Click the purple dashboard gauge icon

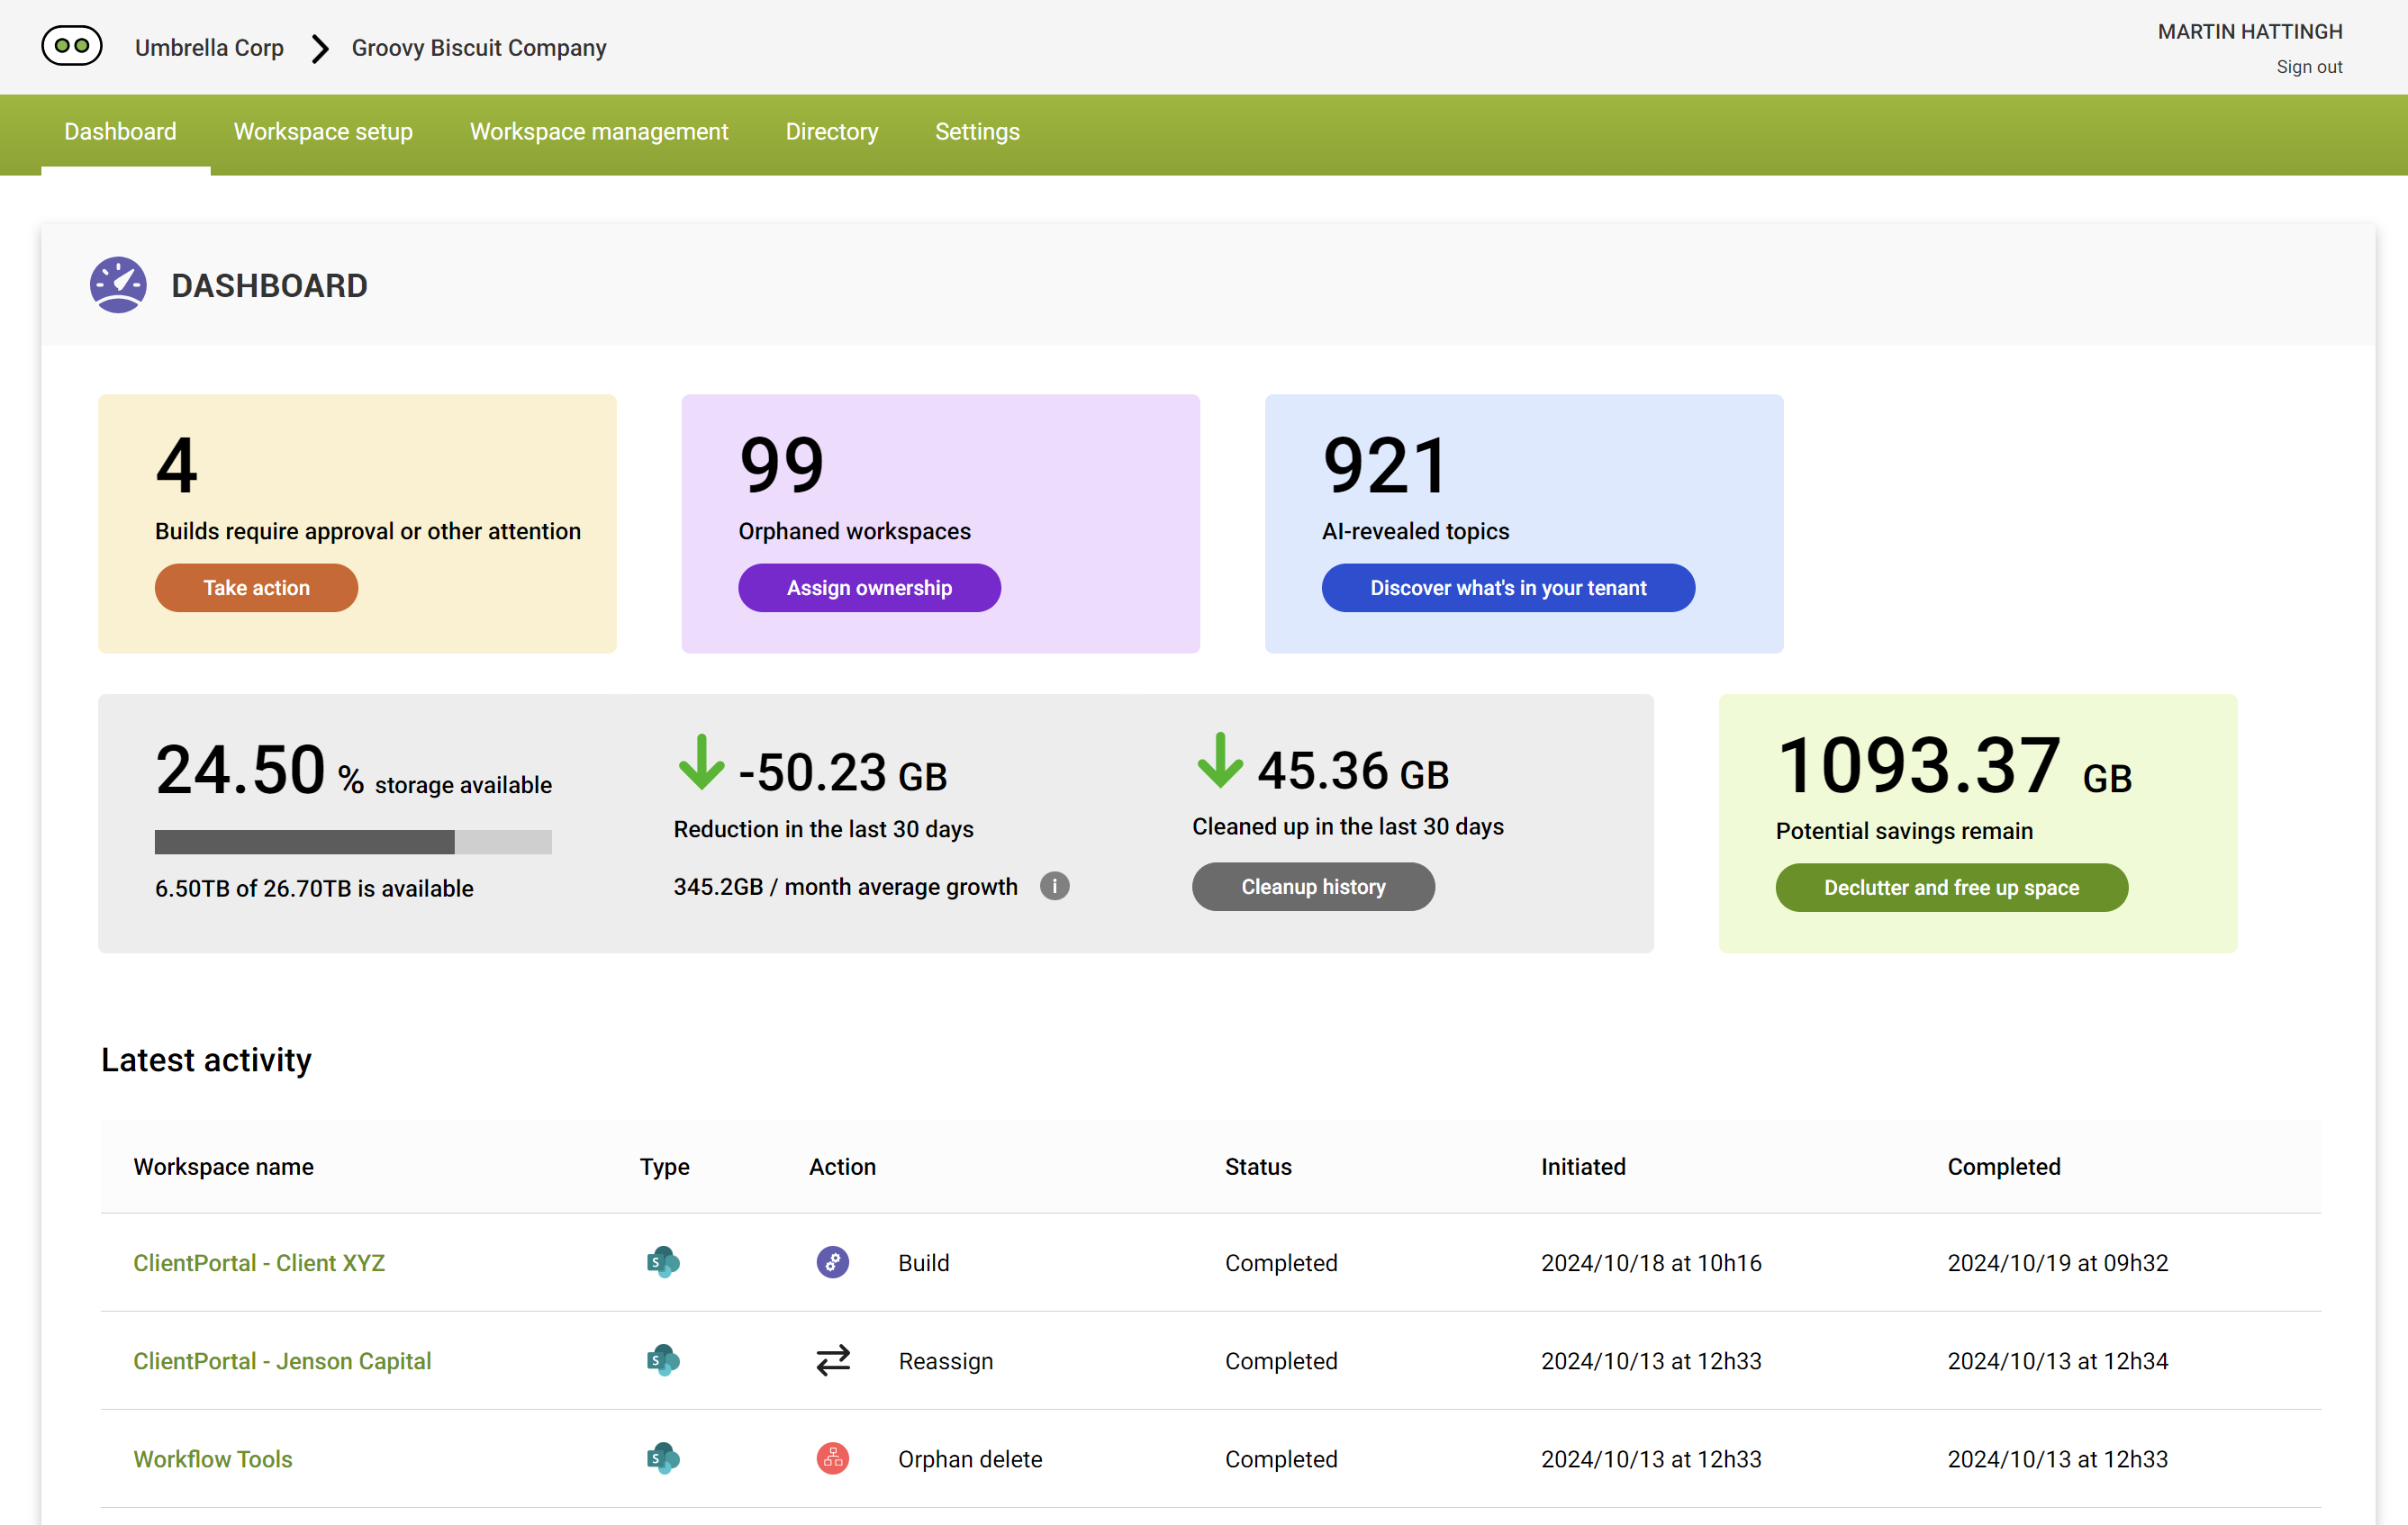(x=118, y=285)
